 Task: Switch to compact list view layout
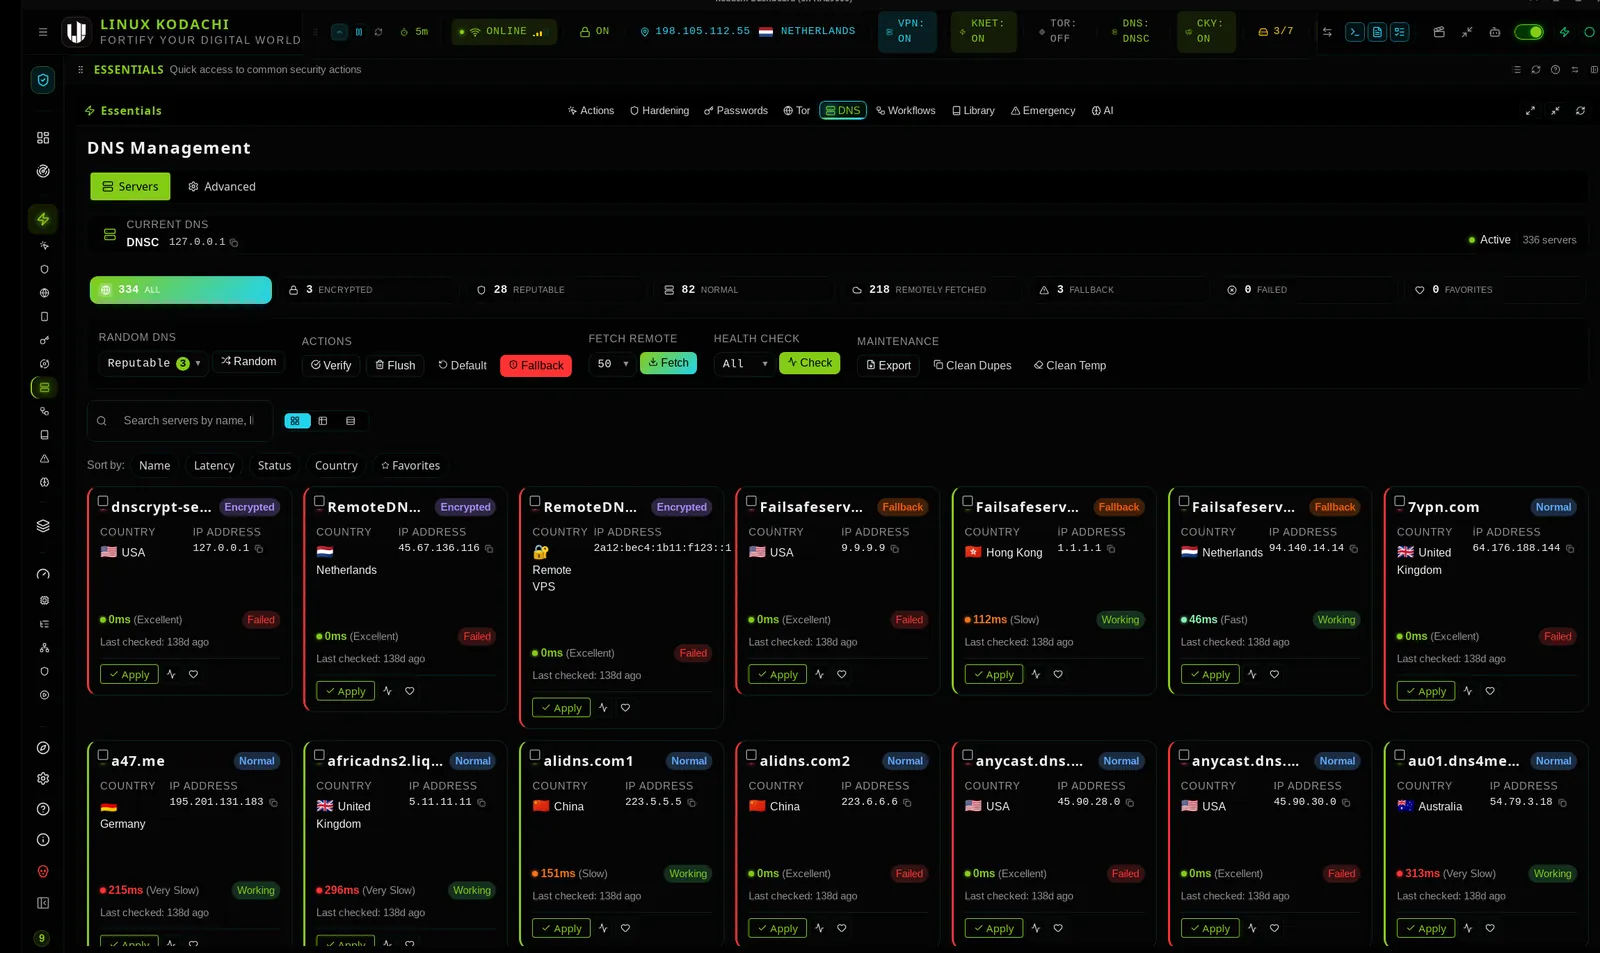click(351, 421)
